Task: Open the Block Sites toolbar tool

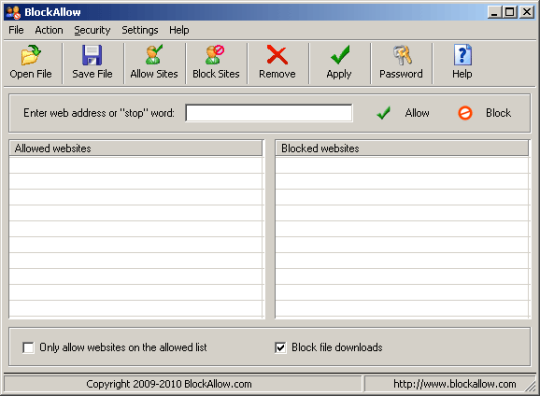Action: coord(216,62)
